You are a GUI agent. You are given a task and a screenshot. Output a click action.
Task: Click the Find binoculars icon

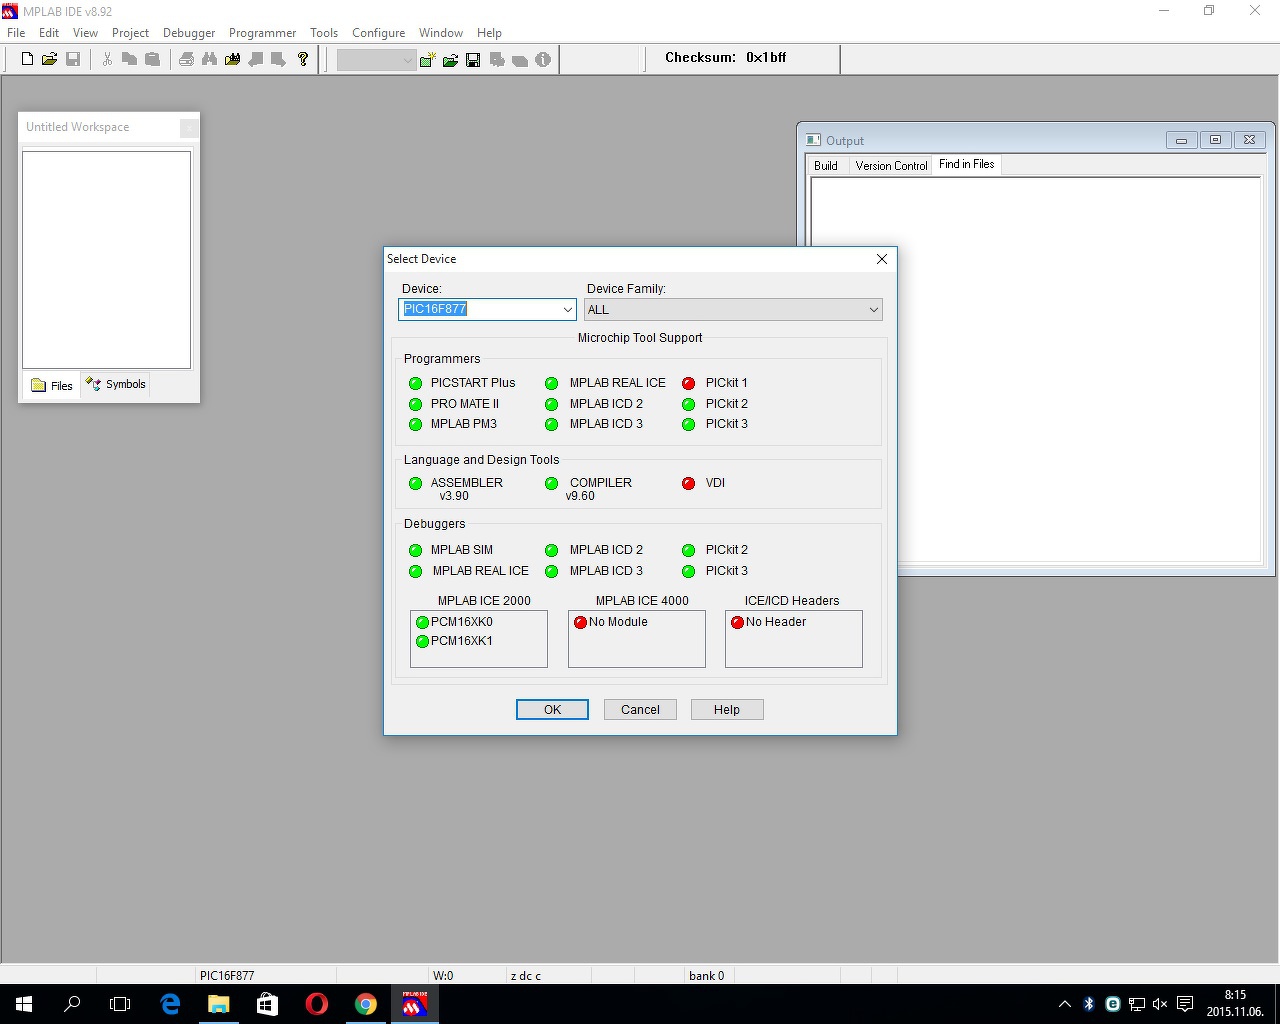209,60
